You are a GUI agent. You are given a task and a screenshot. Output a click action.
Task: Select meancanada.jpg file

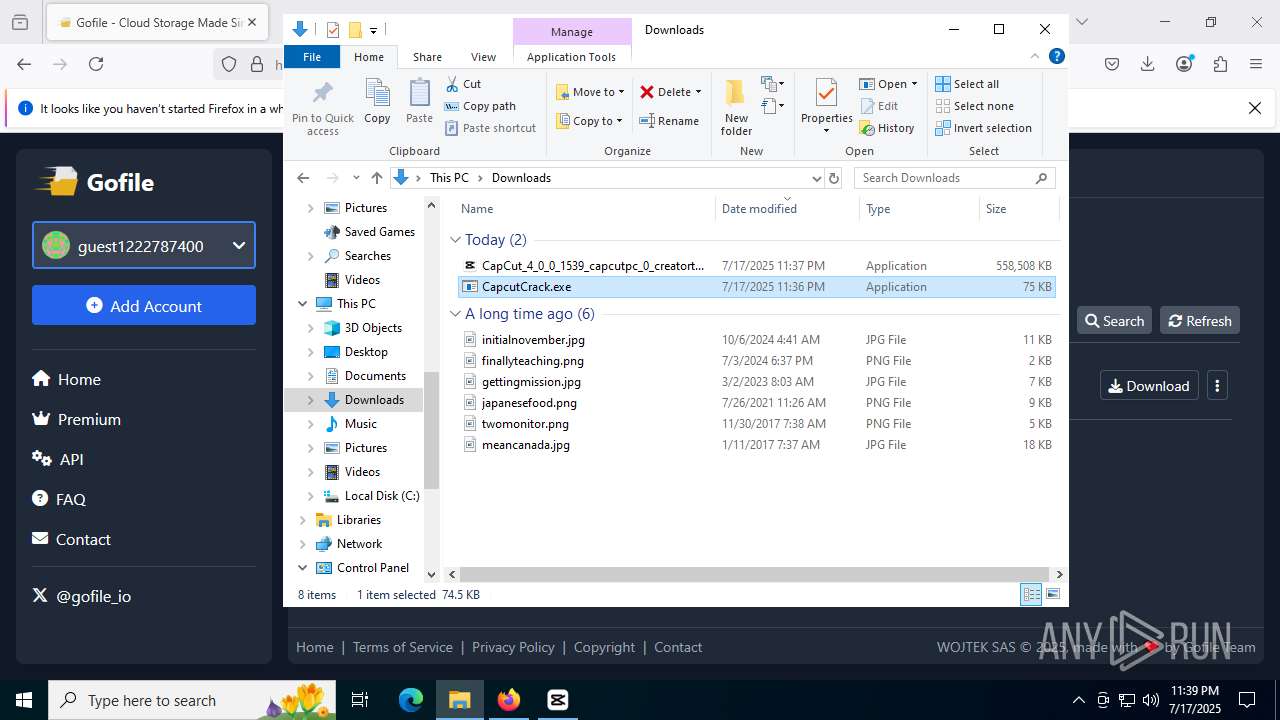(x=757, y=445)
